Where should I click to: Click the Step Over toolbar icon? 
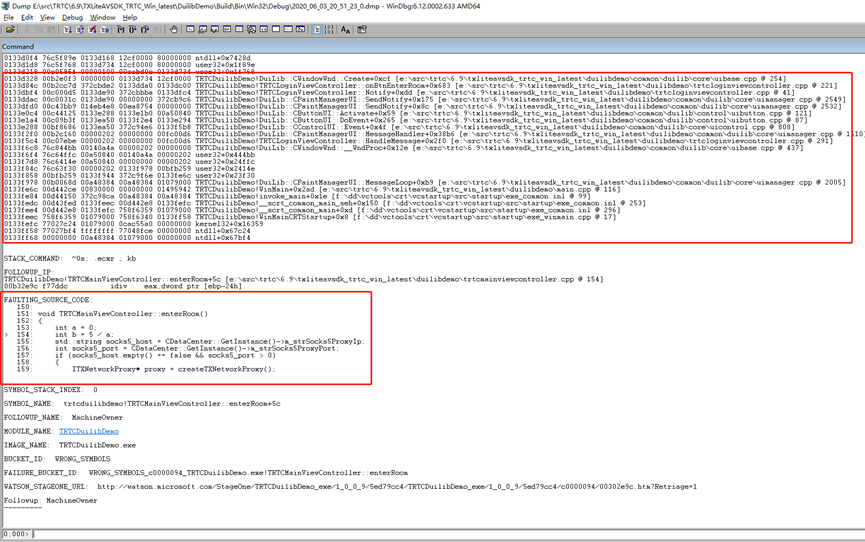click(x=132, y=29)
